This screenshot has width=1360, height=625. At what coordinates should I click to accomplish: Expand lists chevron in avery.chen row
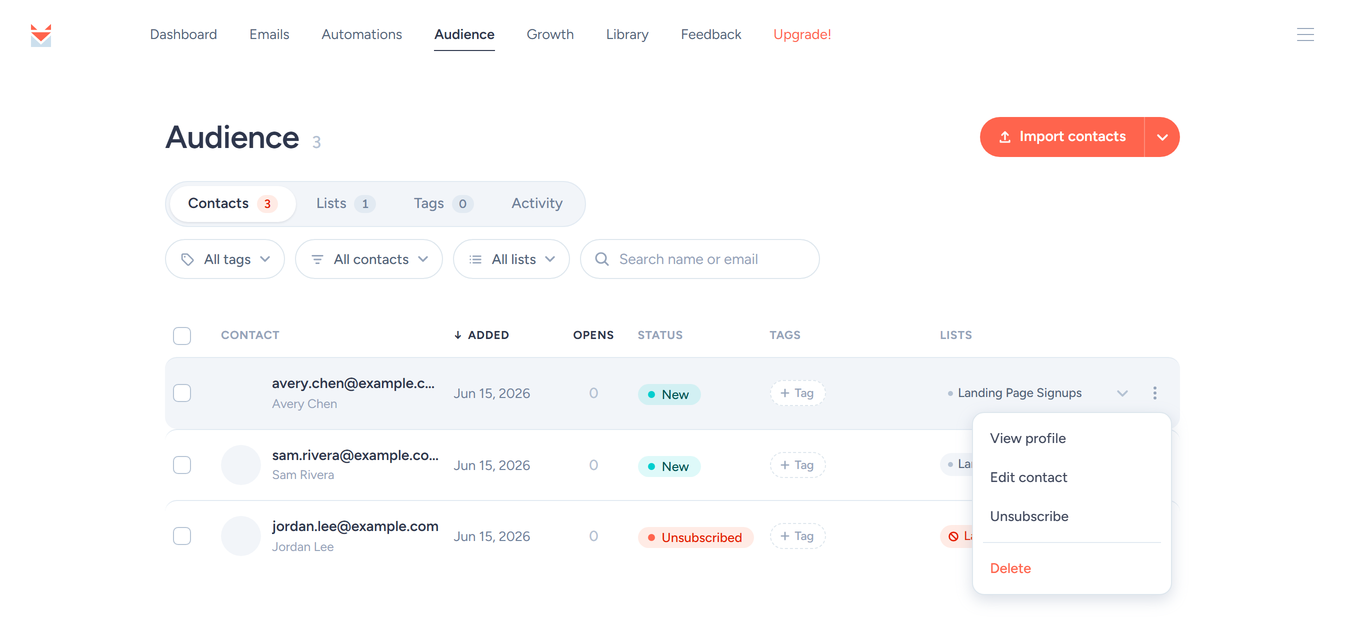[1122, 394]
